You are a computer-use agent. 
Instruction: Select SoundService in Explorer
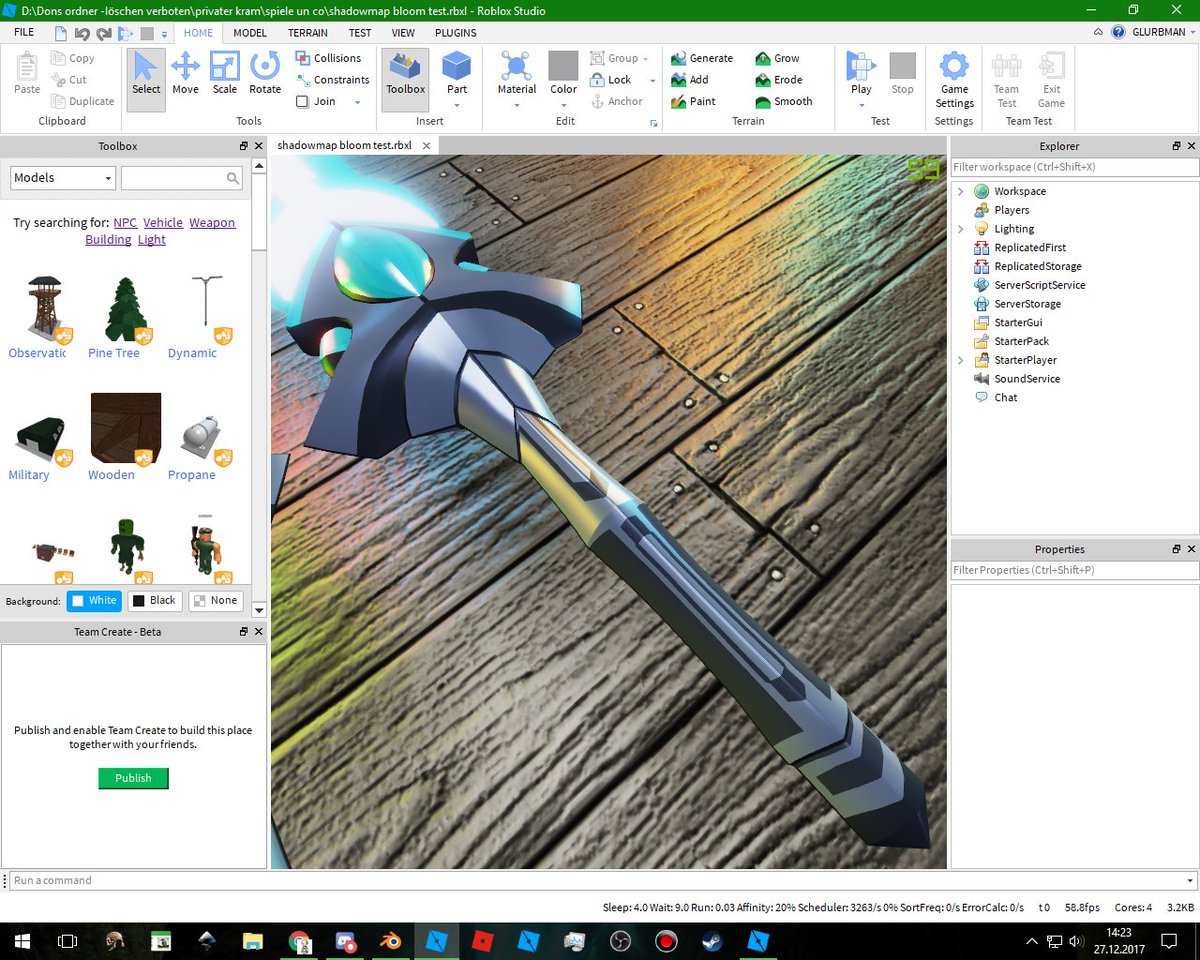(1026, 379)
